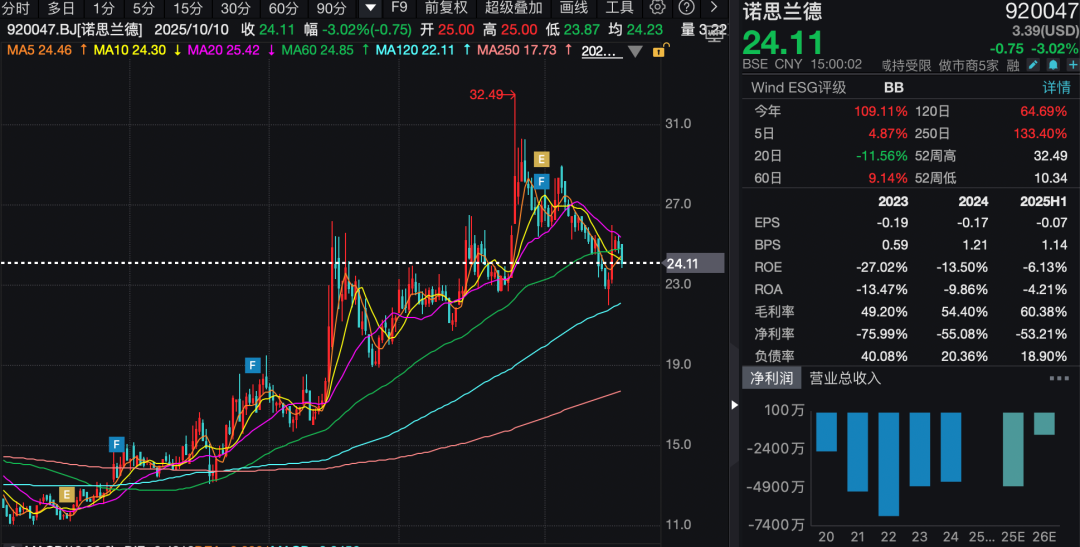Open more options dots beside 营业总收入
The height and width of the screenshot is (547, 1080).
[x=1058, y=378]
